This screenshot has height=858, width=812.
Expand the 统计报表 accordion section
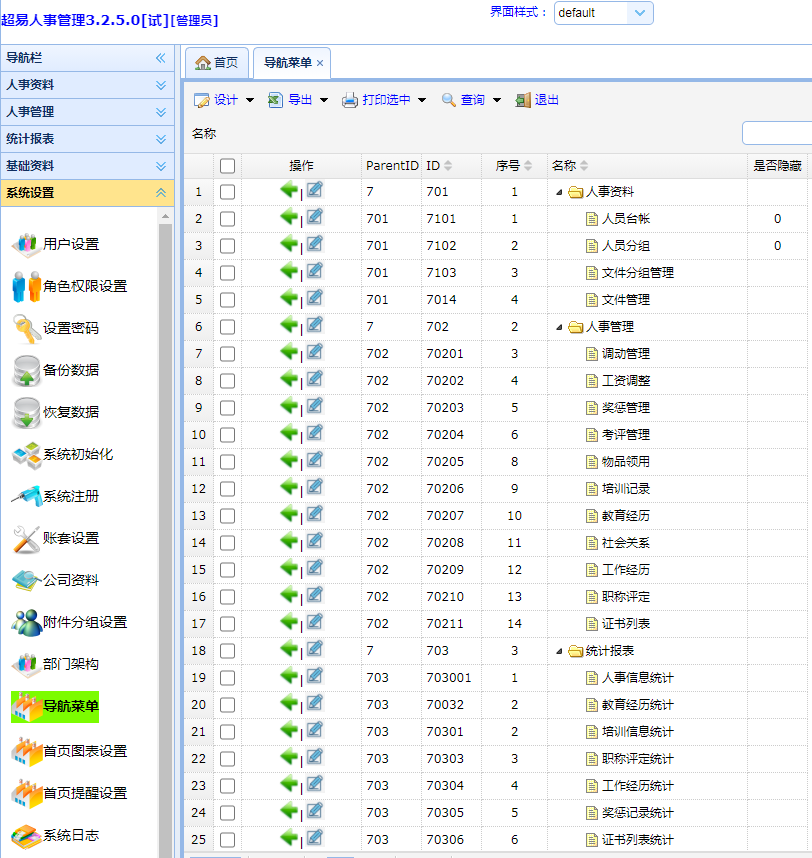tap(88, 139)
